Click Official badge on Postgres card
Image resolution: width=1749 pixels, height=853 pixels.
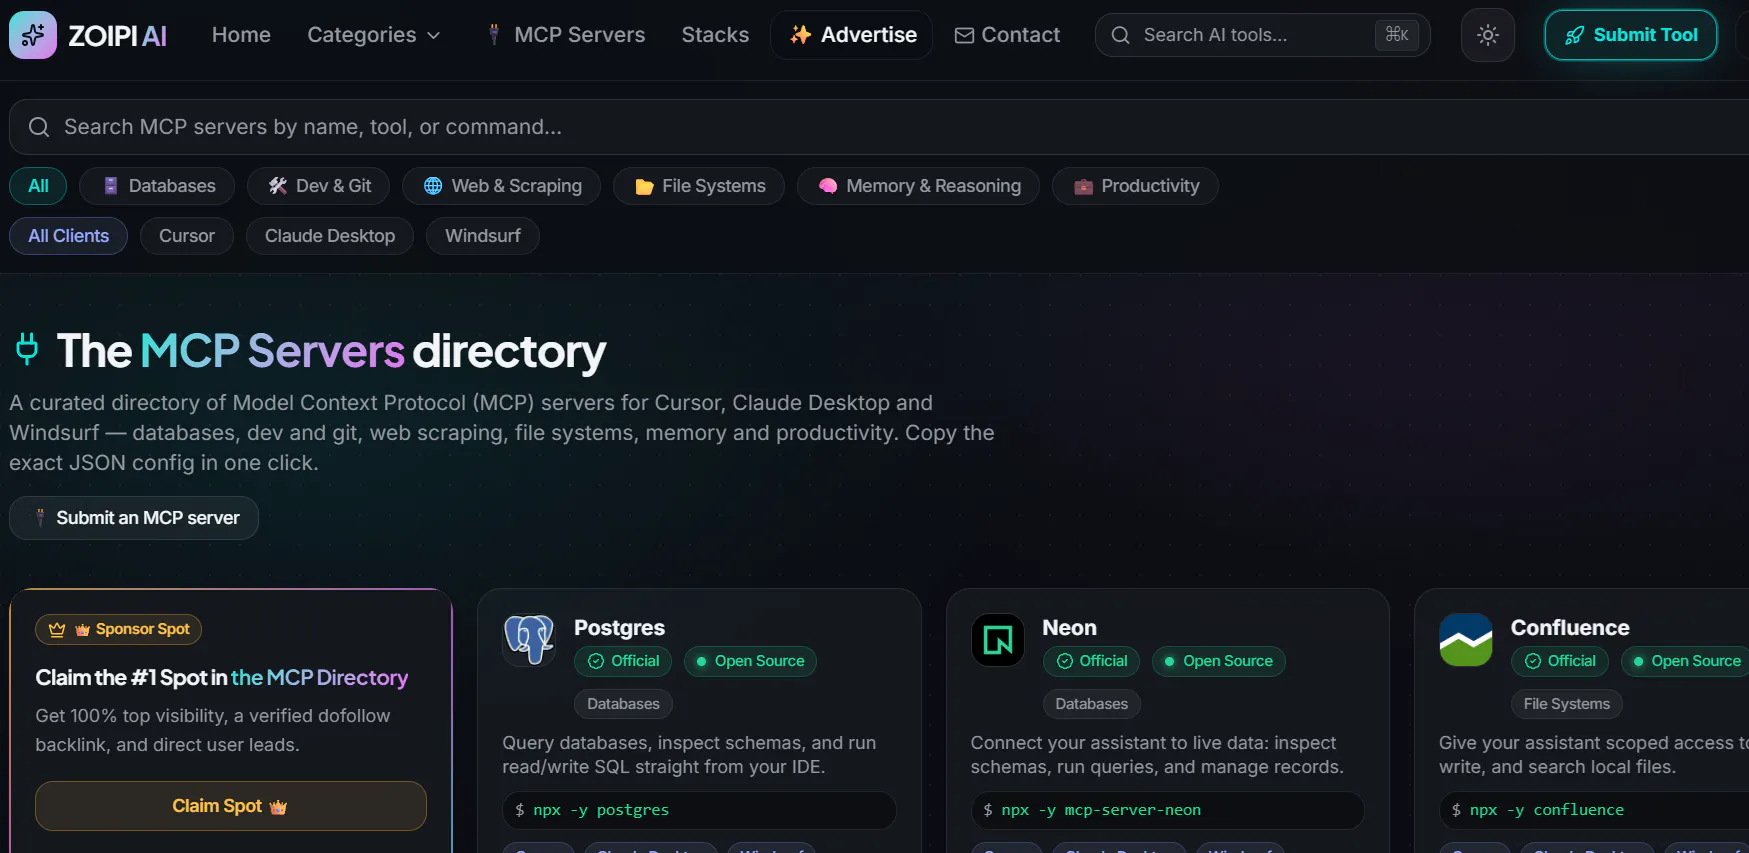click(624, 661)
